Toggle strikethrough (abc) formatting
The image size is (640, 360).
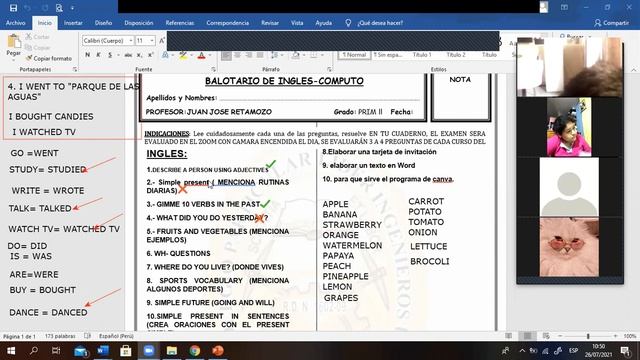tap(128, 55)
